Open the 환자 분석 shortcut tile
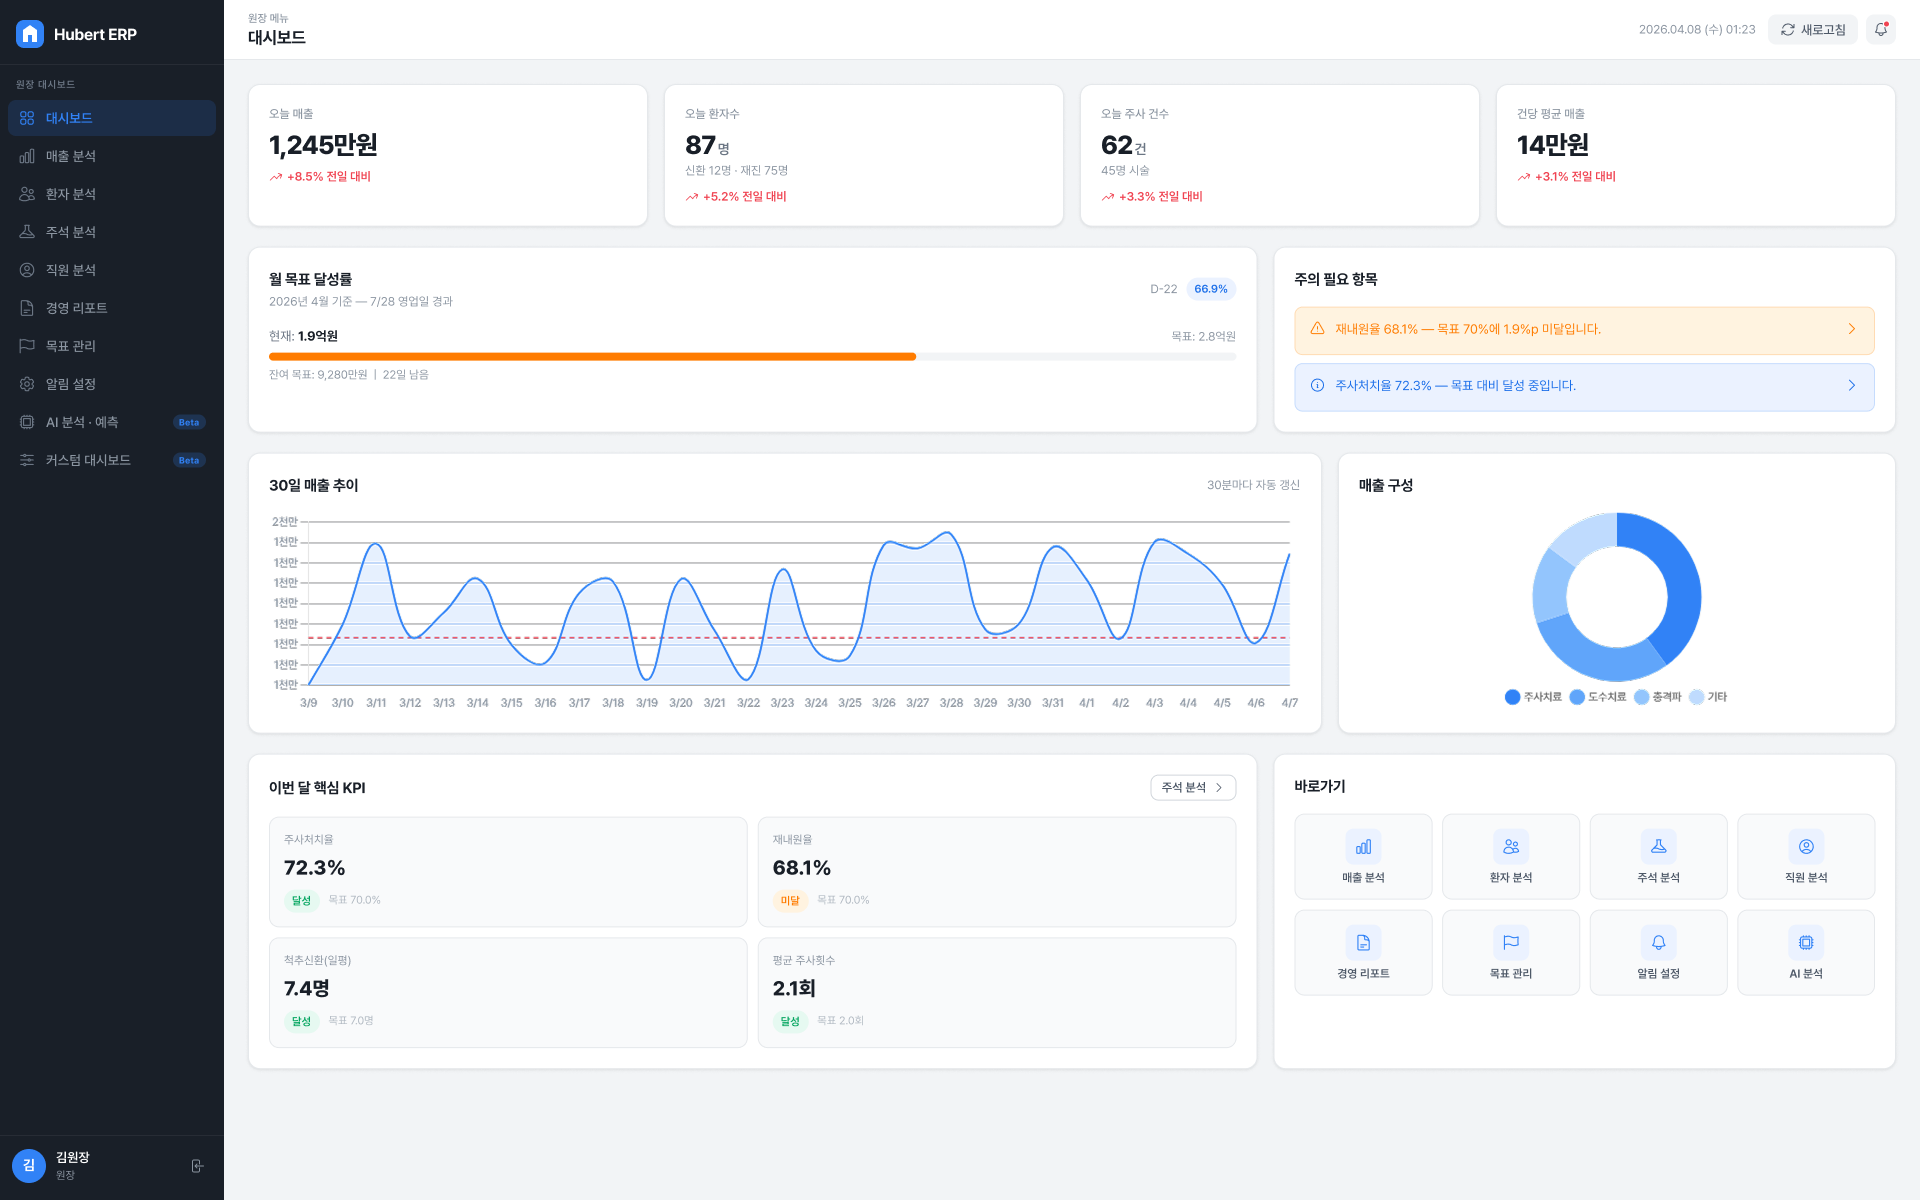 (x=1511, y=857)
